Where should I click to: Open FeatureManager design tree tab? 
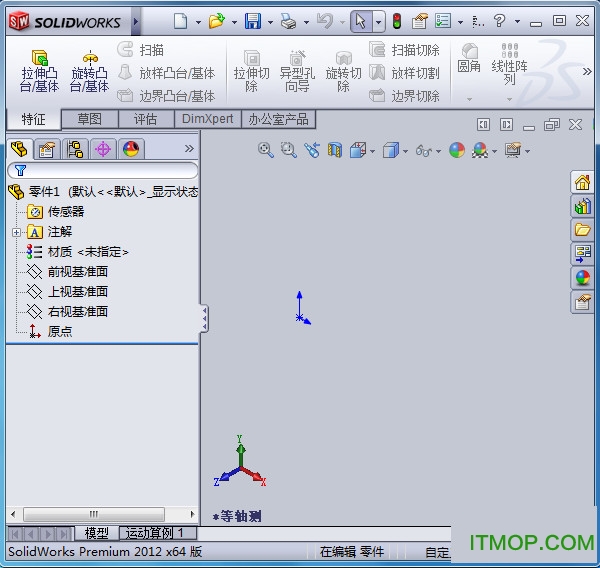click(19, 149)
